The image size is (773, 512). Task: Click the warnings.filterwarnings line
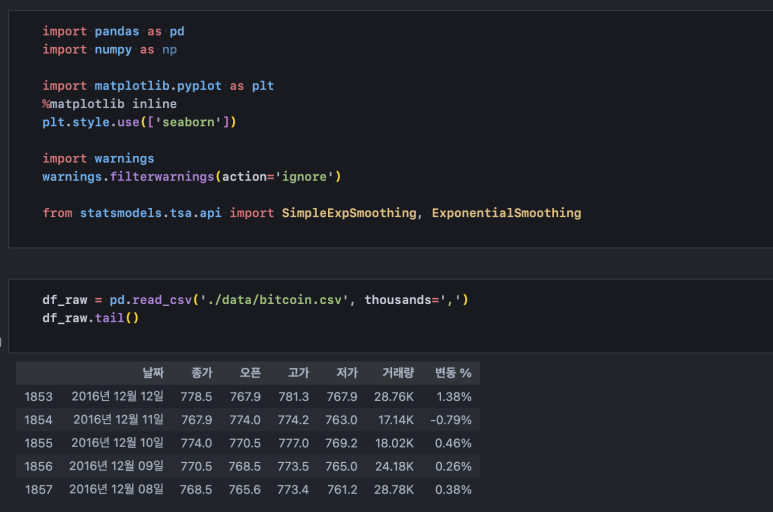pos(191,177)
